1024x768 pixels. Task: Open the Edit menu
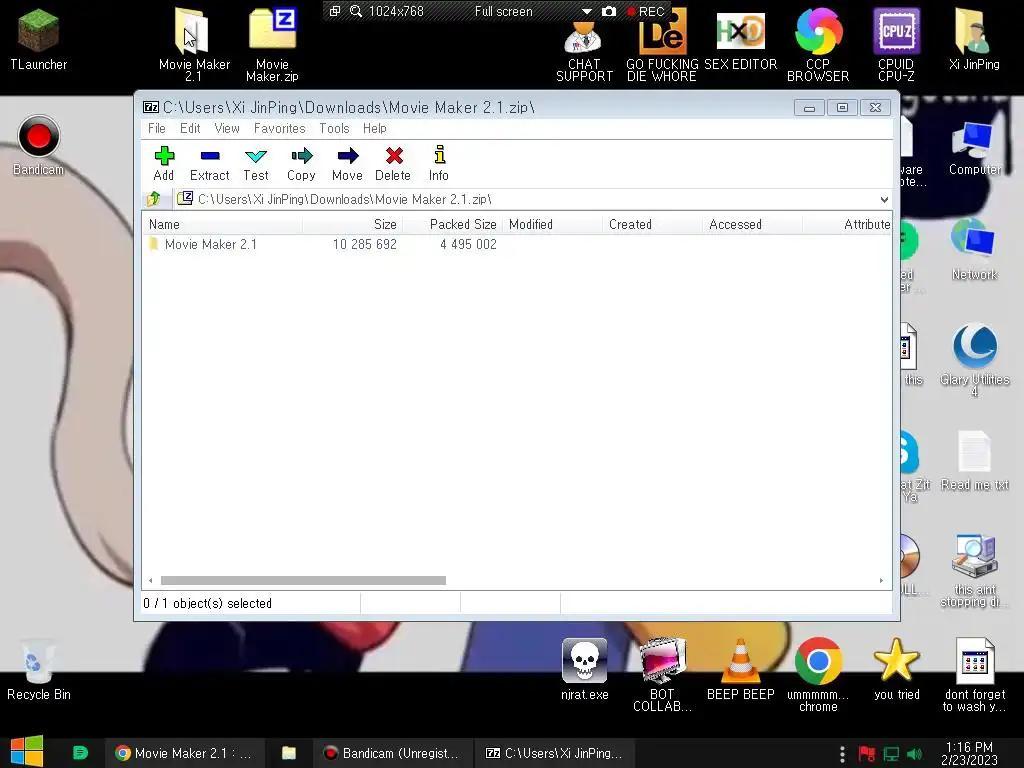[x=190, y=128]
